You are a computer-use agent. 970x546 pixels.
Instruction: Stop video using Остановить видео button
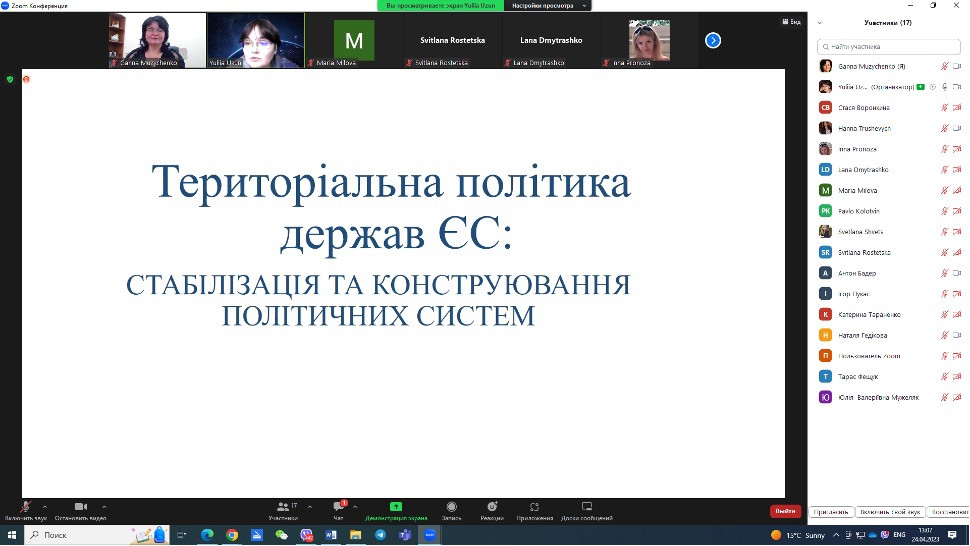coord(81,508)
